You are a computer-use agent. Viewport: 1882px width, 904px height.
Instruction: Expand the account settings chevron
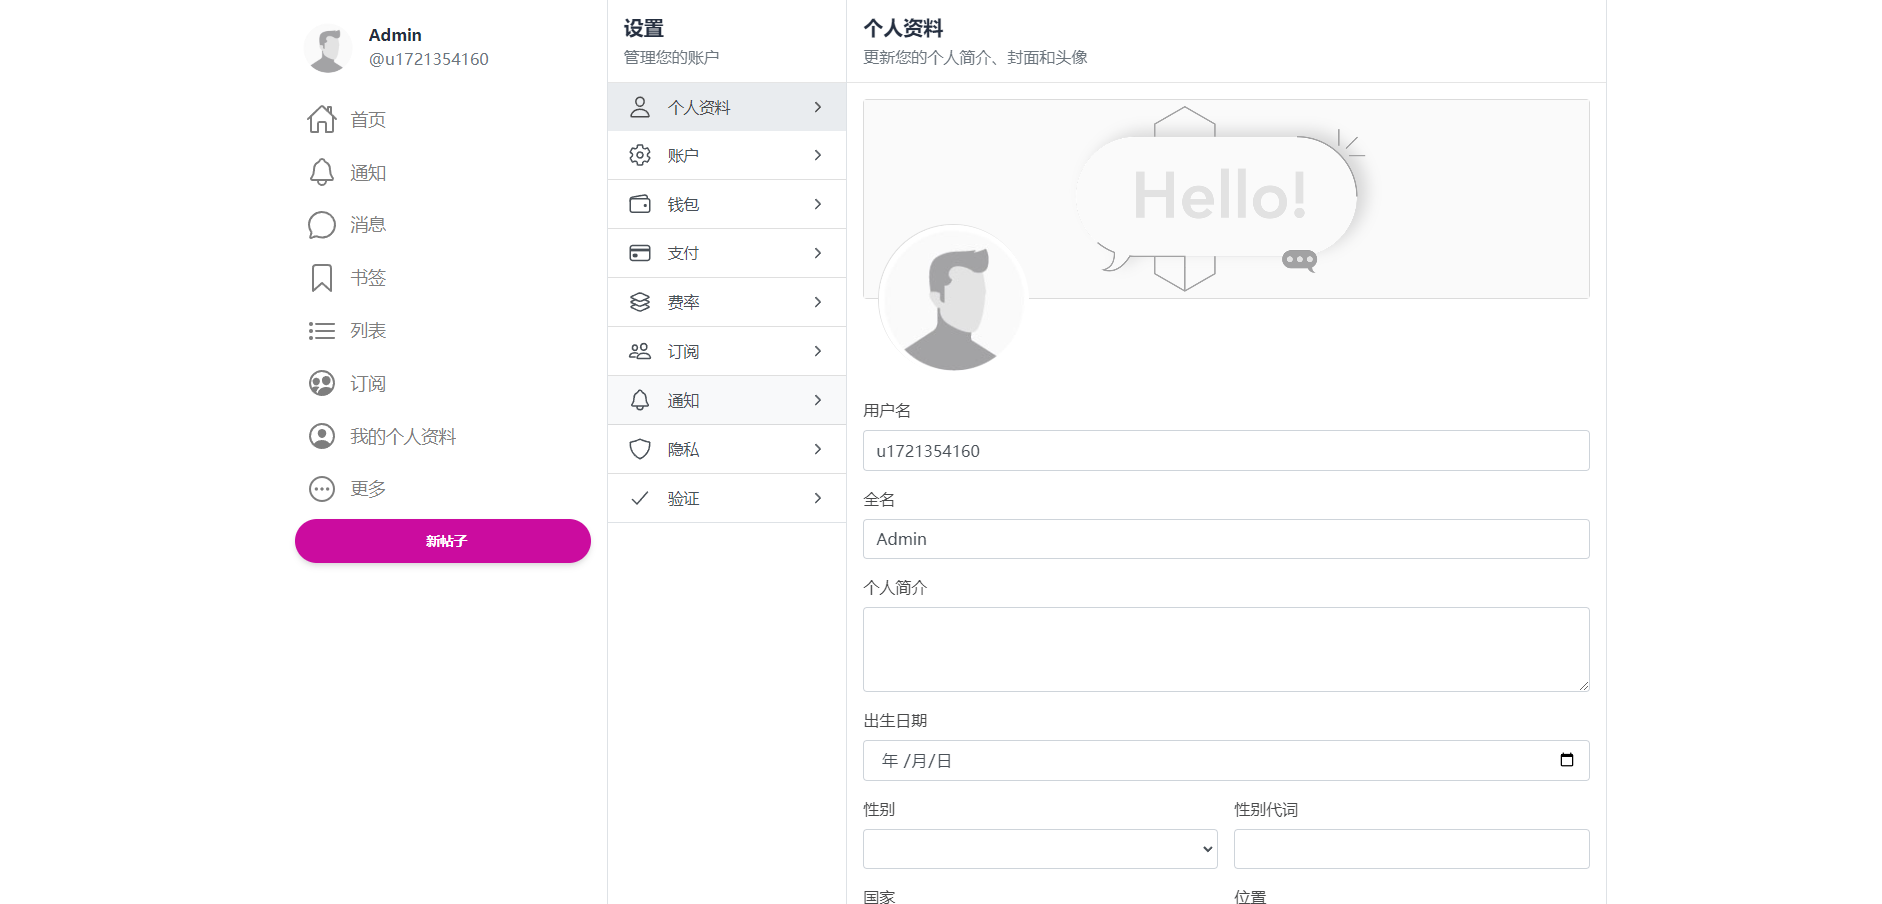click(x=818, y=155)
